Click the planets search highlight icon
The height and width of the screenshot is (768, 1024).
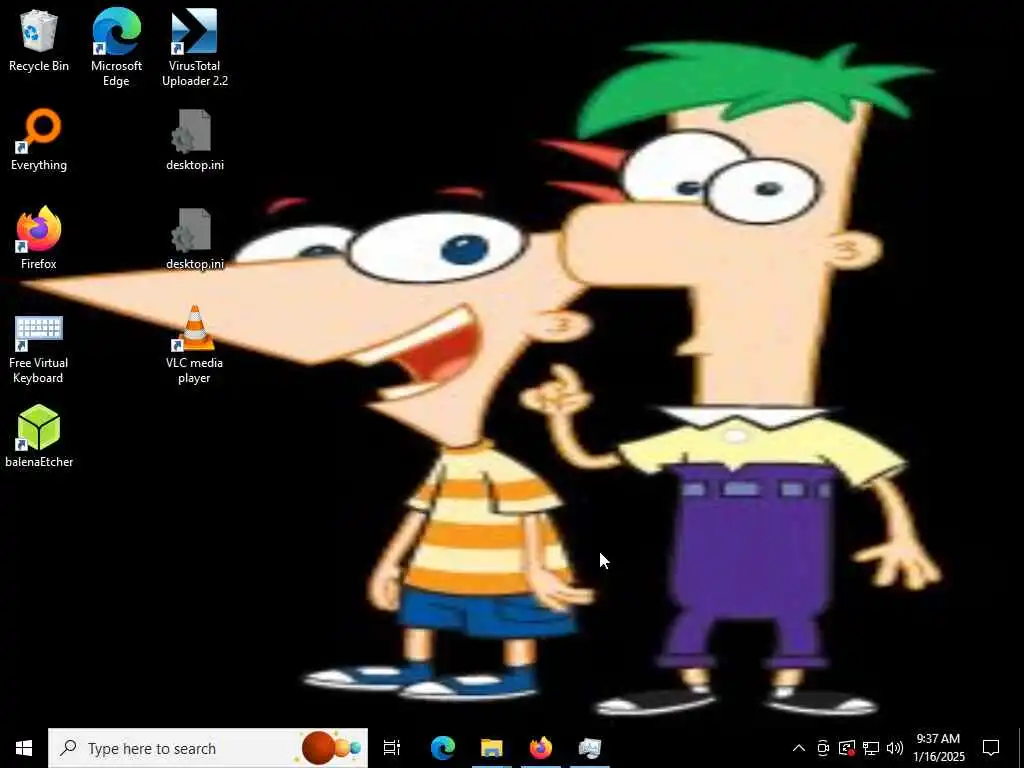pos(331,748)
